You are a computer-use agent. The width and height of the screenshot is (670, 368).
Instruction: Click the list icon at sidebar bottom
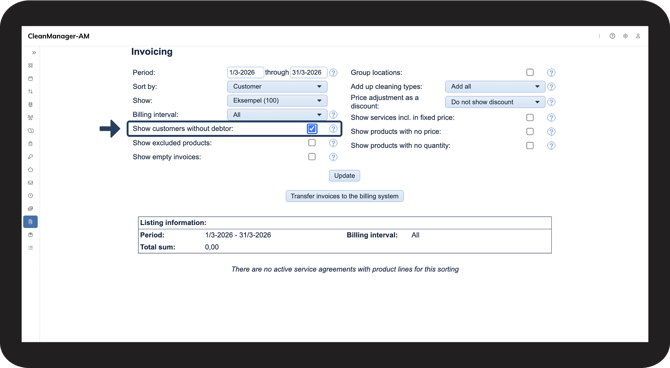click(30, 248)
